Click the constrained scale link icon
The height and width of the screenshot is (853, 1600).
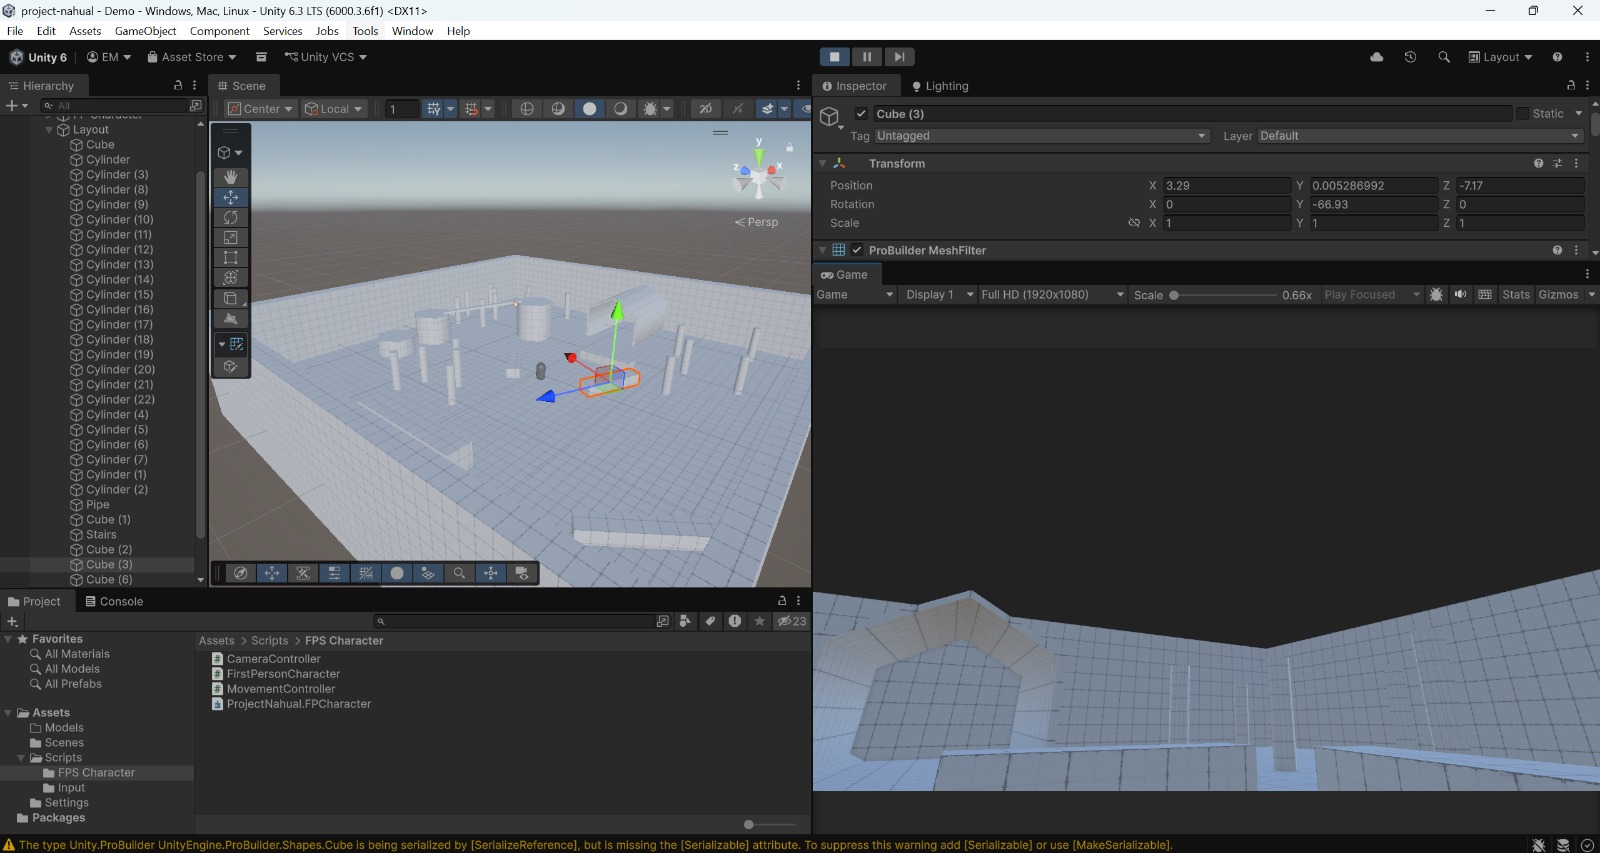(x=1134, y=223)
